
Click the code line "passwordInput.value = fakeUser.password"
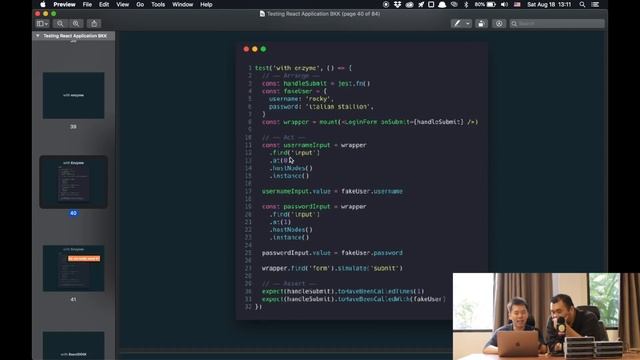pos(332,253)
